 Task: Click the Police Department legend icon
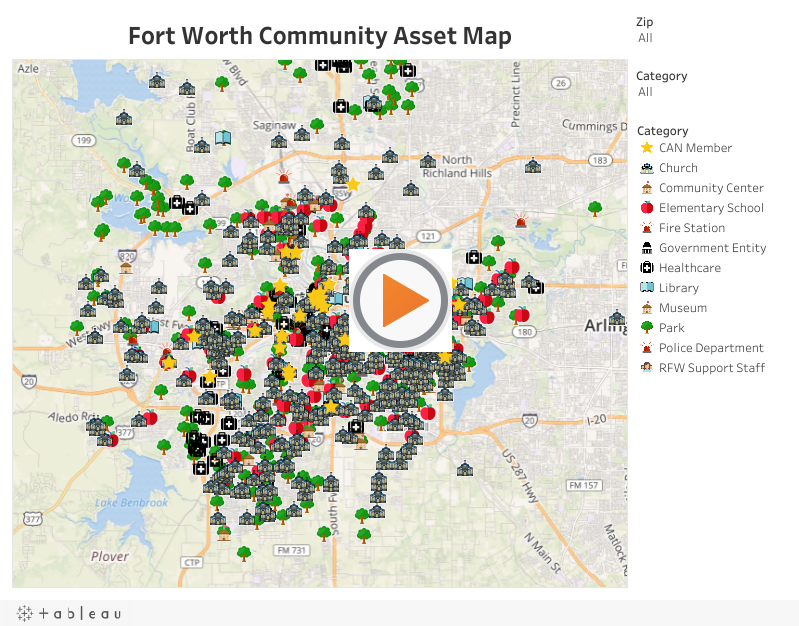pyautogui.click(x=647, y=348)
